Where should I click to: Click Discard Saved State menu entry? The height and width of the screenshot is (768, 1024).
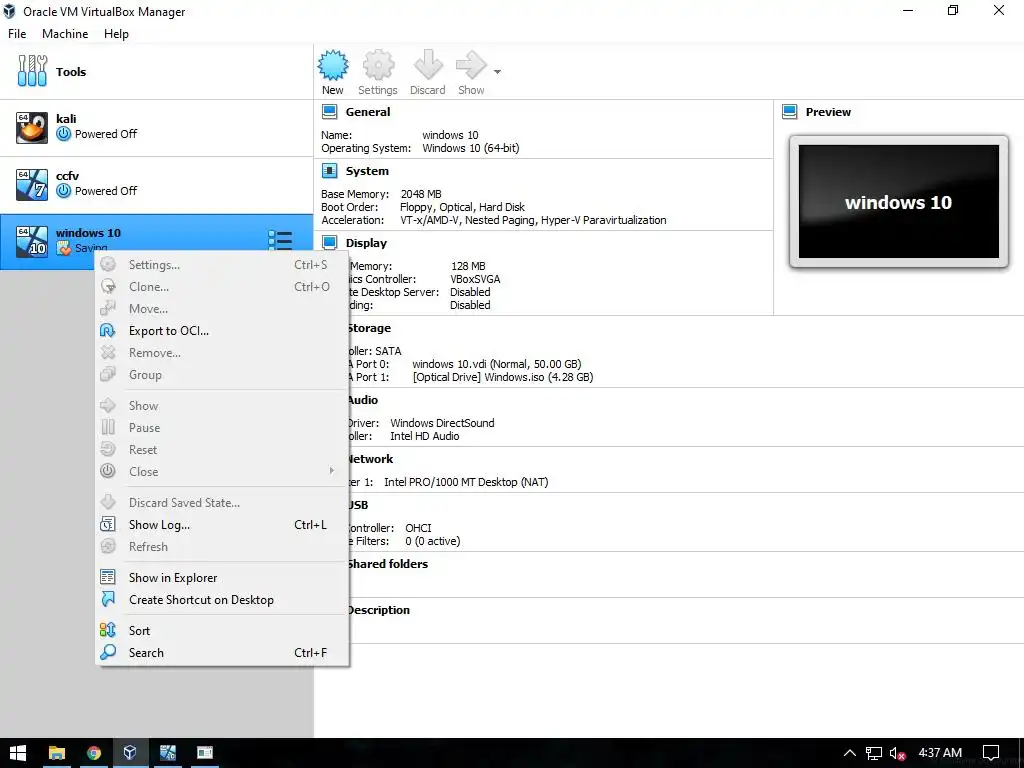(222, 502)
